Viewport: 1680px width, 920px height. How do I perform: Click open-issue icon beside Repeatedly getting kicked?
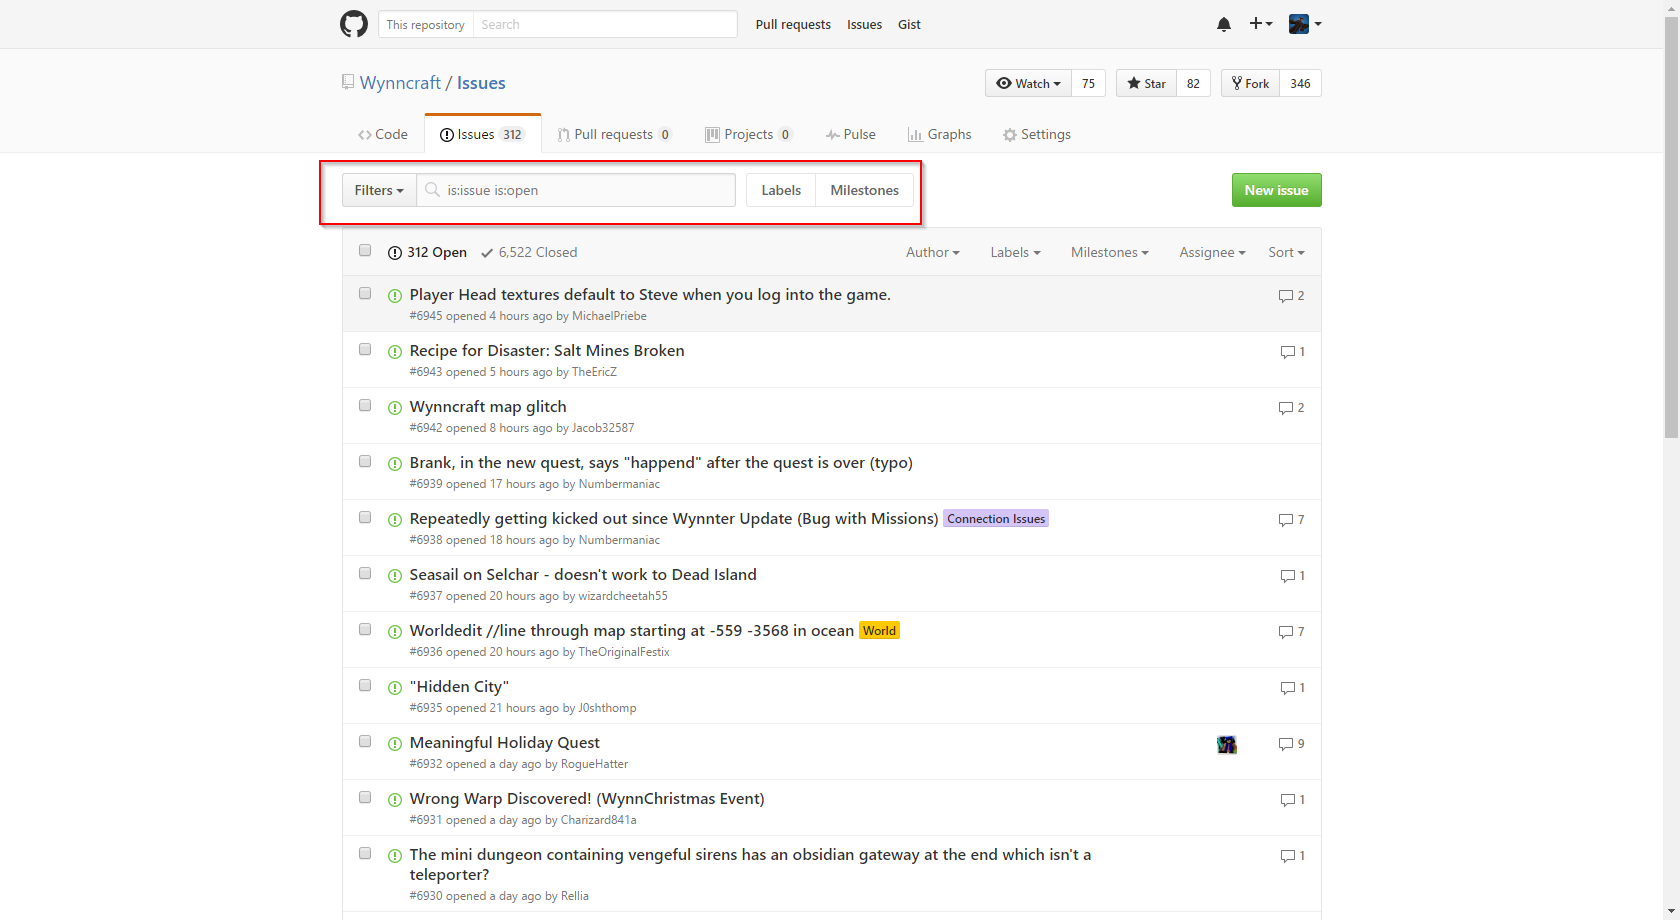click(x=395, y=520)
